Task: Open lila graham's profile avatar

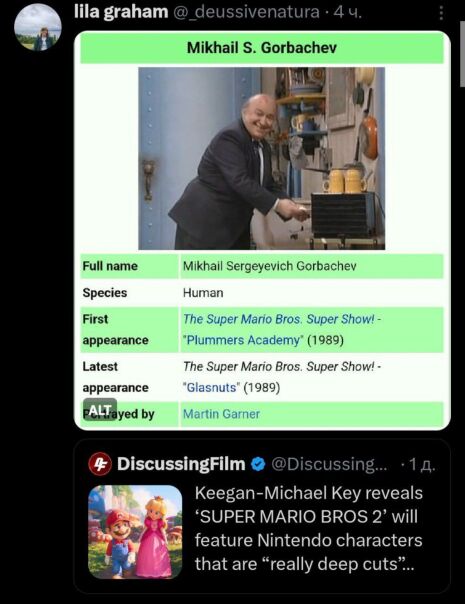Action: (x=38, y=28)
